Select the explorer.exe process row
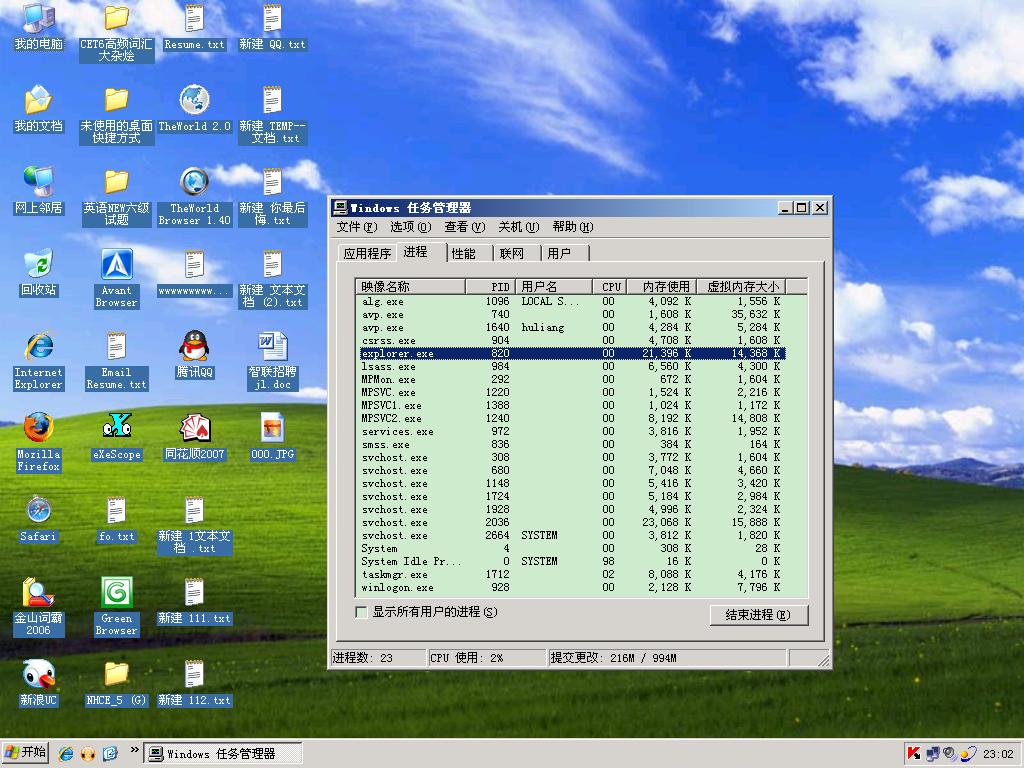Image resolution: width=1024 pixels, height=768 pixels. point(572,353)
